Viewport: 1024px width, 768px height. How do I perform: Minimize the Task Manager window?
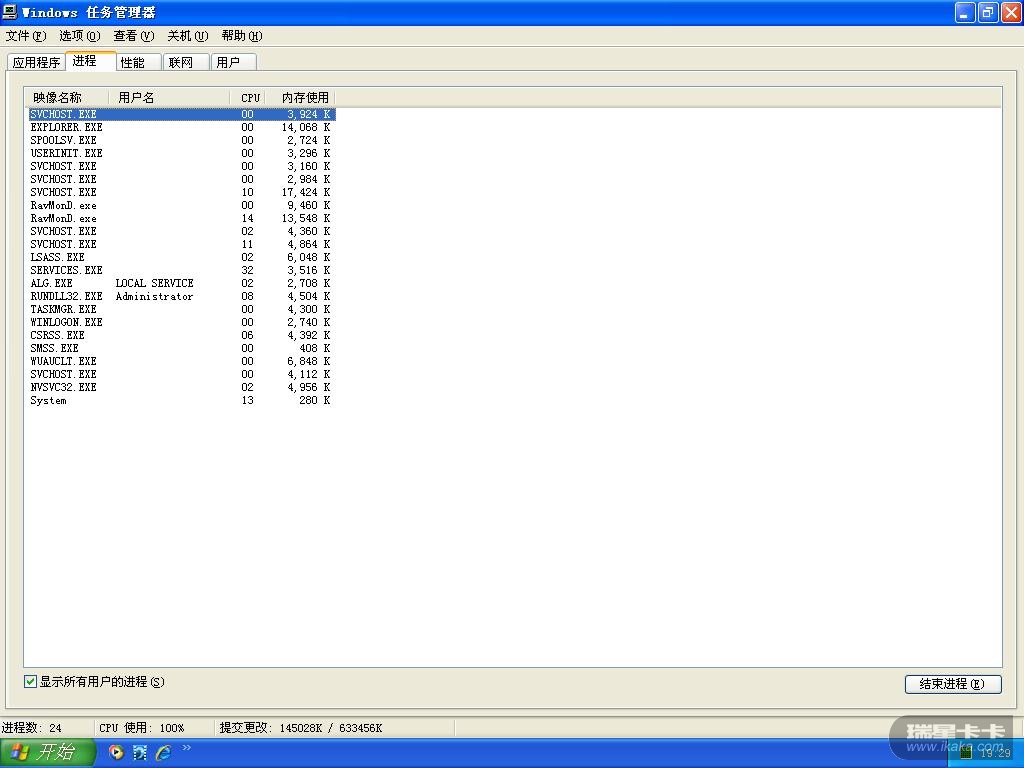(x=965, y=12)
